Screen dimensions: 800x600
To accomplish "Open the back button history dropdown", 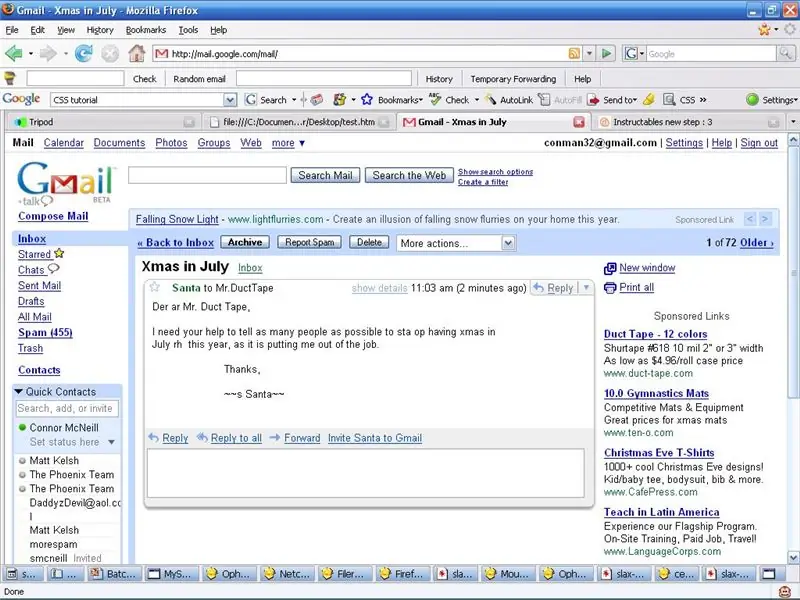I will tap(31, 54).
